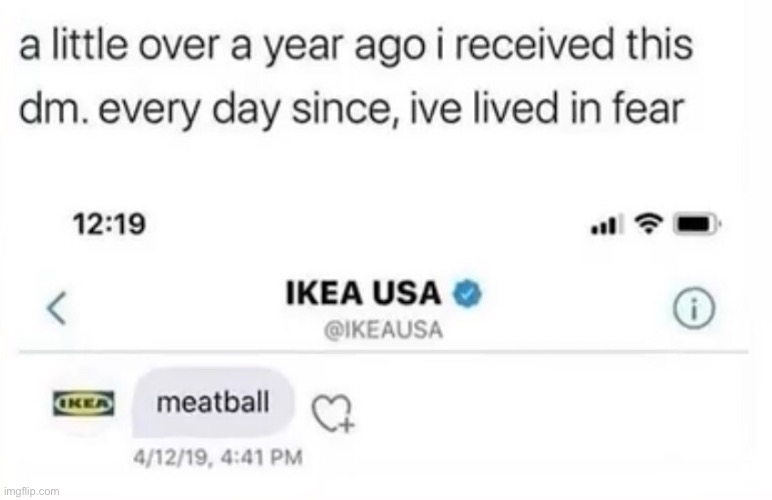Click the word meatball inside the bubble

point(213,403)
